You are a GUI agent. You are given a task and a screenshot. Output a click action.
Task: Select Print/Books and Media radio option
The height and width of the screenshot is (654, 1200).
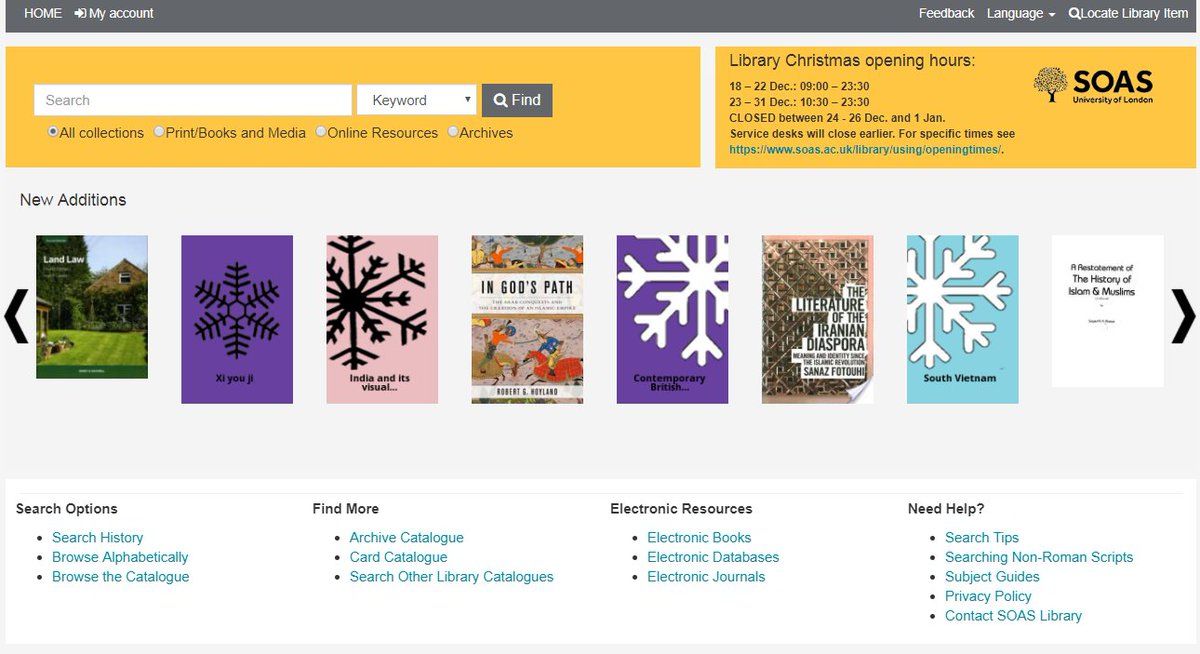coord(159,131)
